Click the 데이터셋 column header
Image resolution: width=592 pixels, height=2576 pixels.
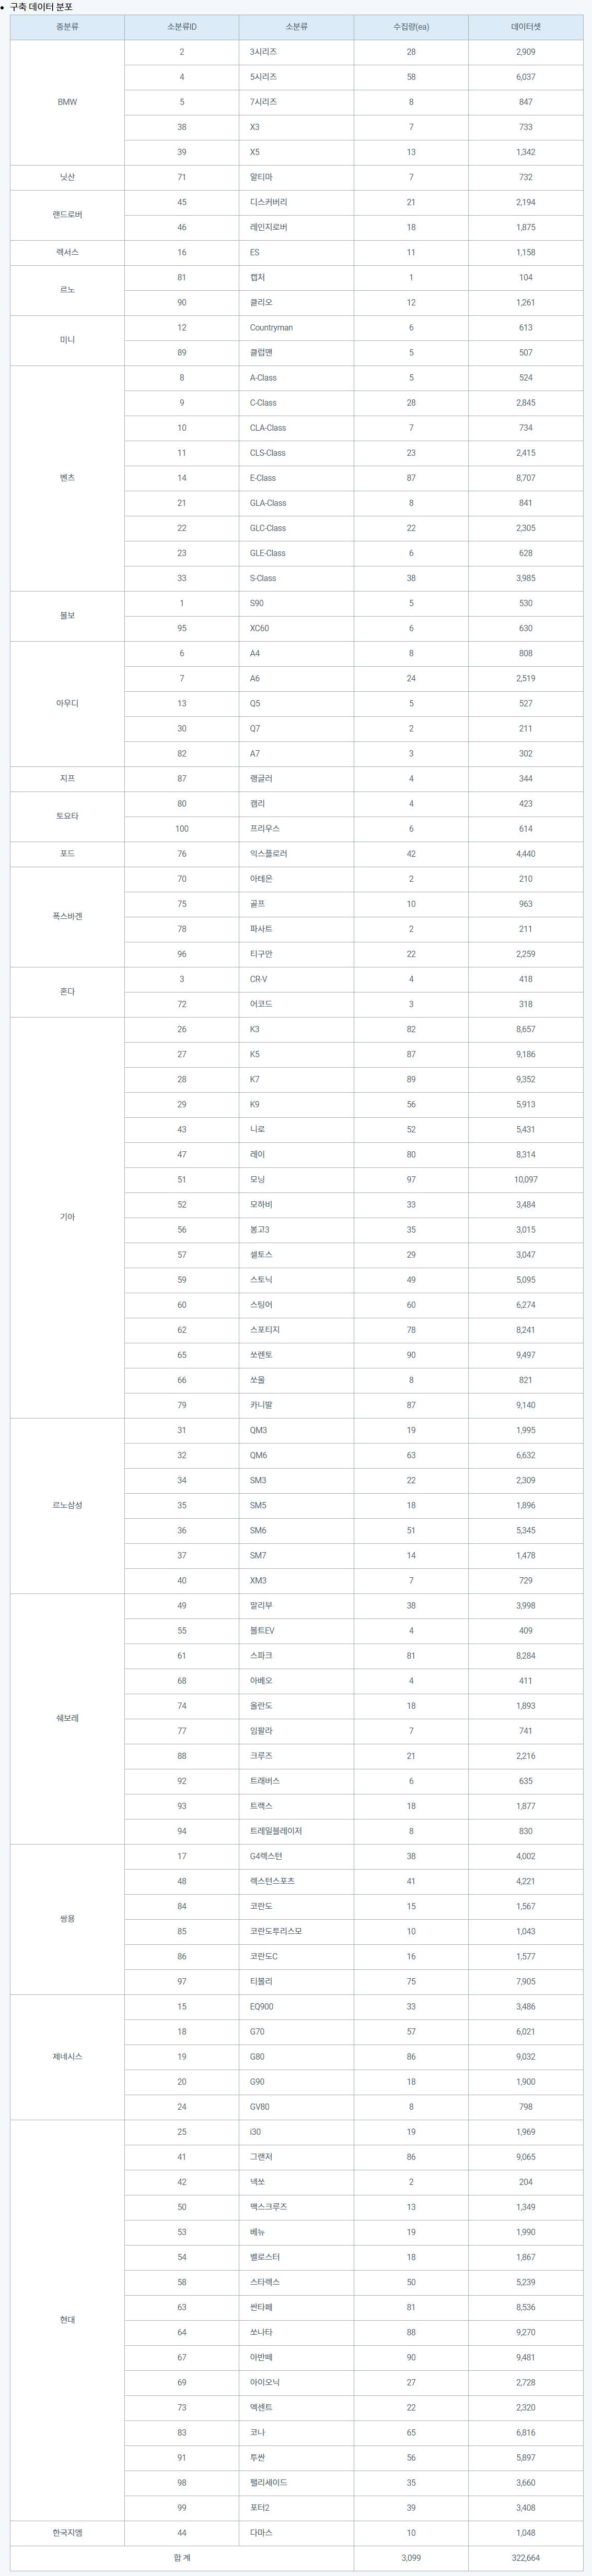tap(525, 27)
